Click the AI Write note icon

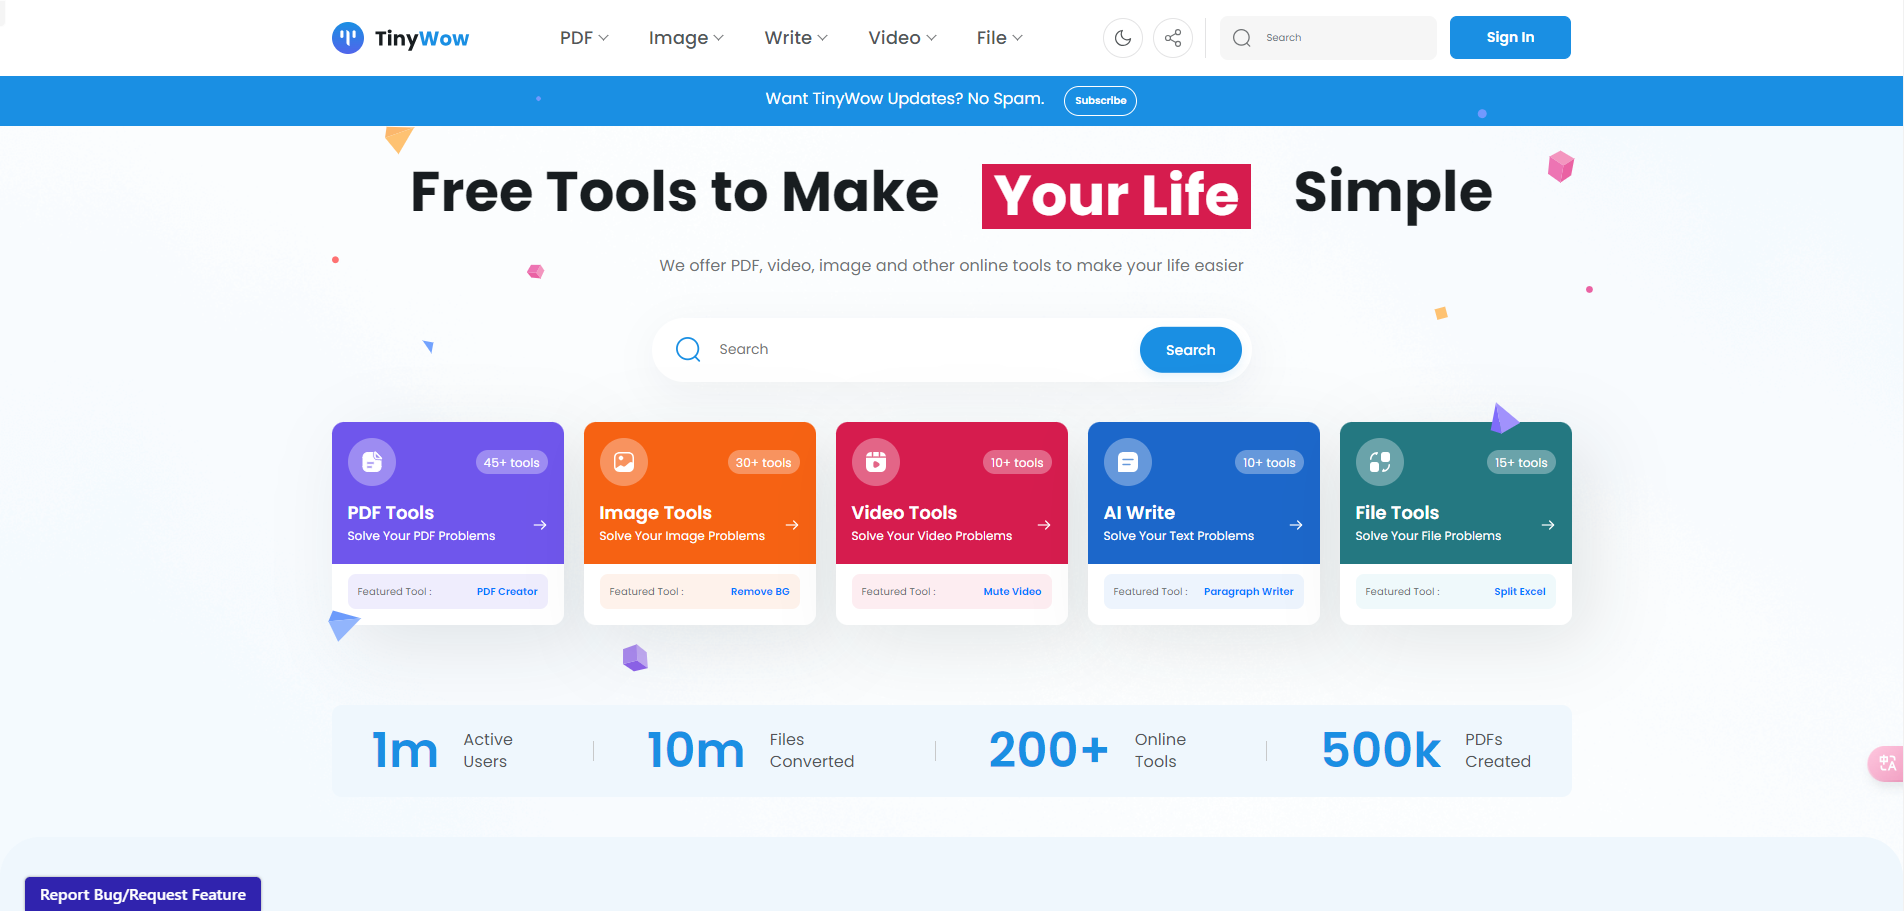1128,462
